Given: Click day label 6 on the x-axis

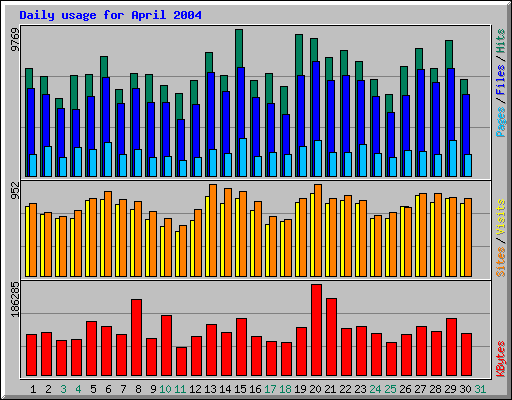Looking at the screenshot, I should pyautogui.click(x=108, y=389).
